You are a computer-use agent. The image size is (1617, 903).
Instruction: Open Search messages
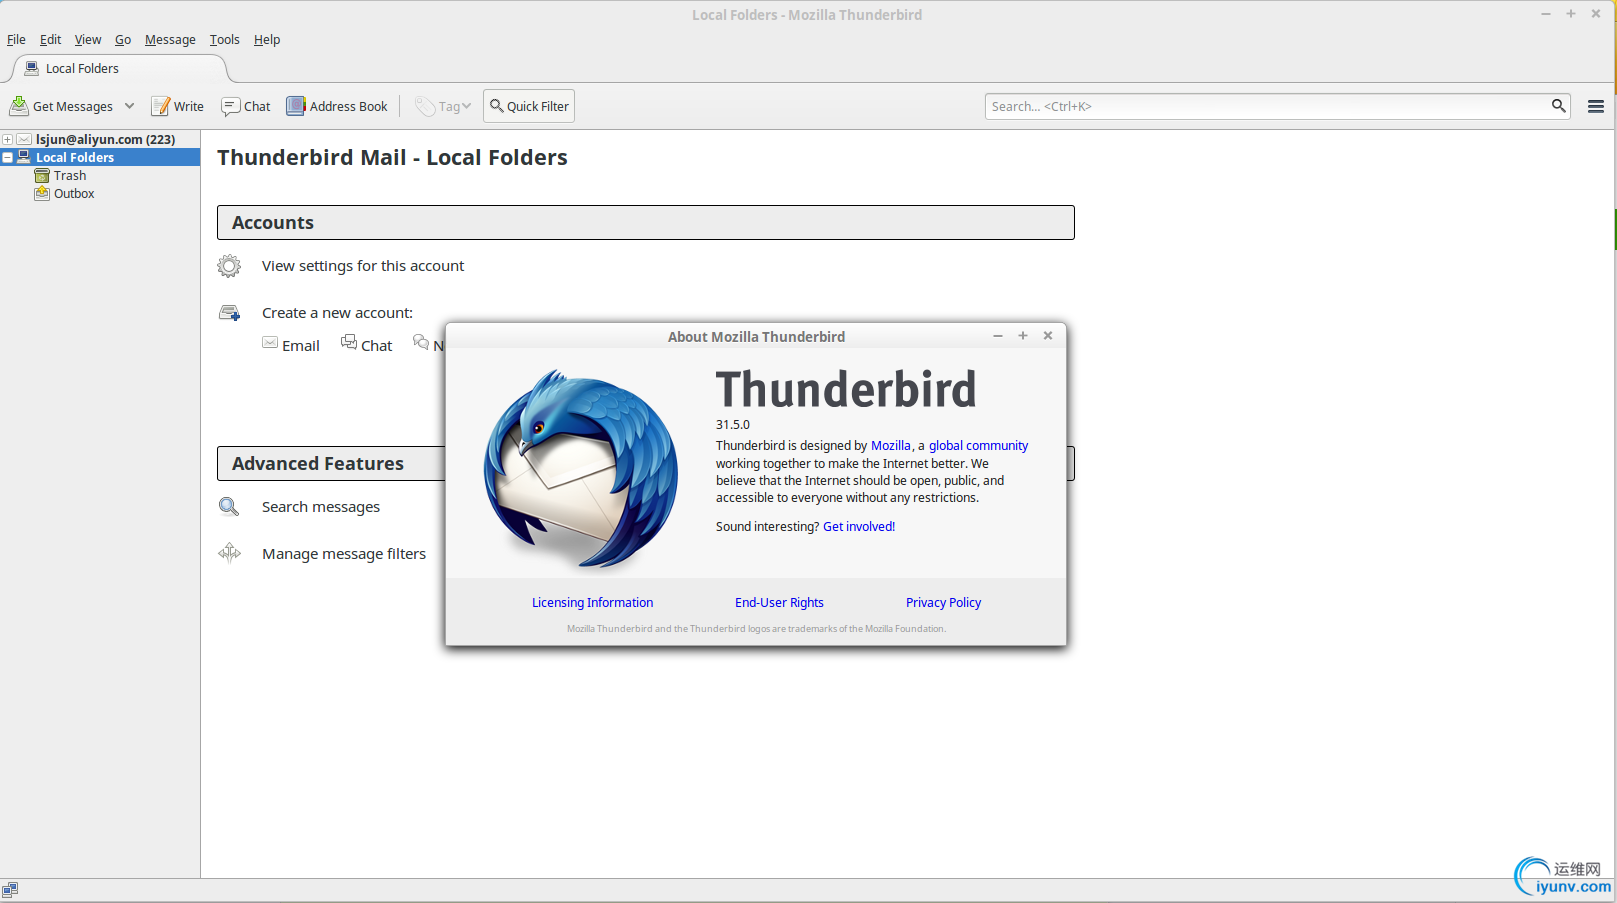(321, 507)
